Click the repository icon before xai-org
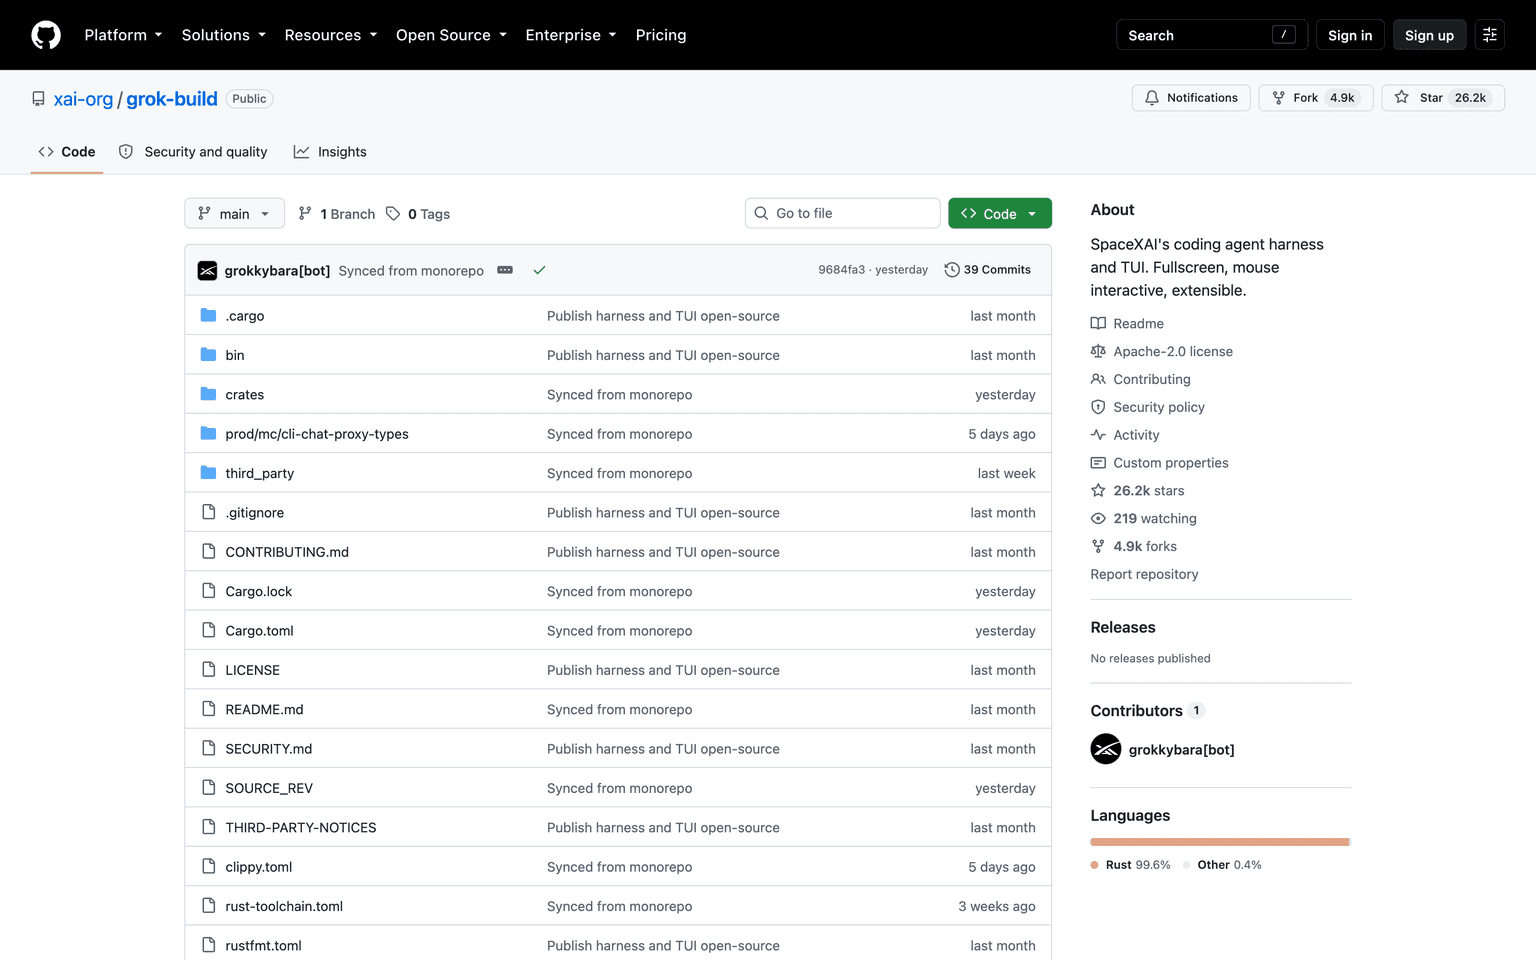Image resolution: width=1536 pixels, height=960 pixels. coord(38,99)
